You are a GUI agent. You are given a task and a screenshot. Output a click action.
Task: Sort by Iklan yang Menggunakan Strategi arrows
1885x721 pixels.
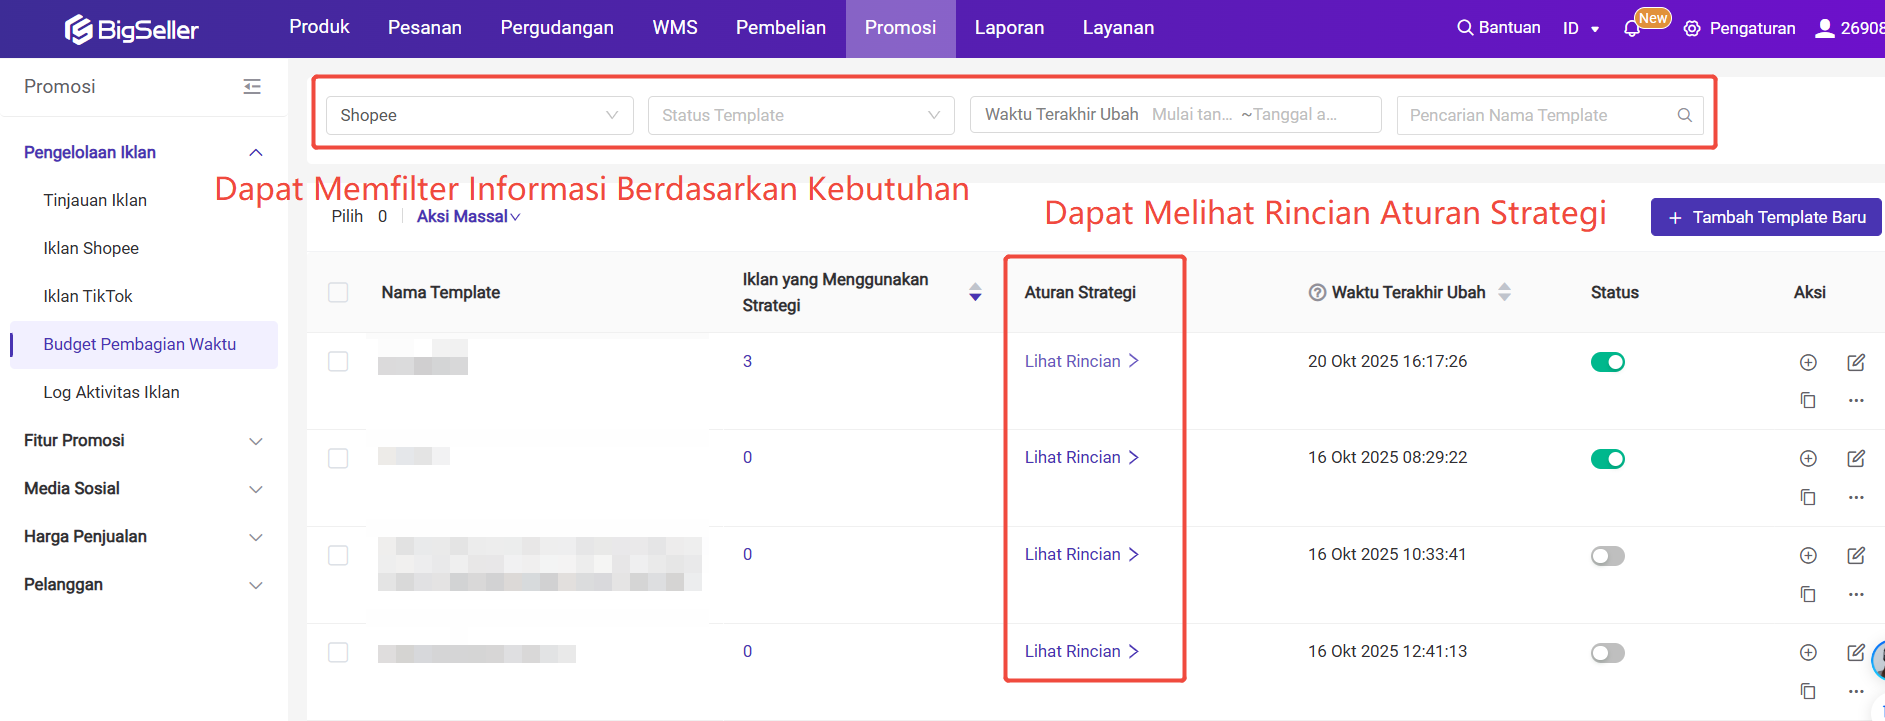[975, 292]
